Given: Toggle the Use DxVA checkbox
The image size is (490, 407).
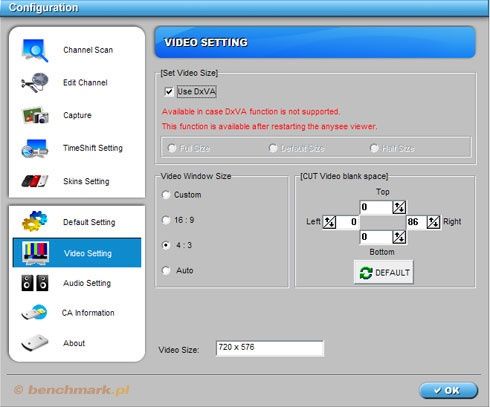Looking at the screenshot, I should pyautogui.click(x=169, y=91).
